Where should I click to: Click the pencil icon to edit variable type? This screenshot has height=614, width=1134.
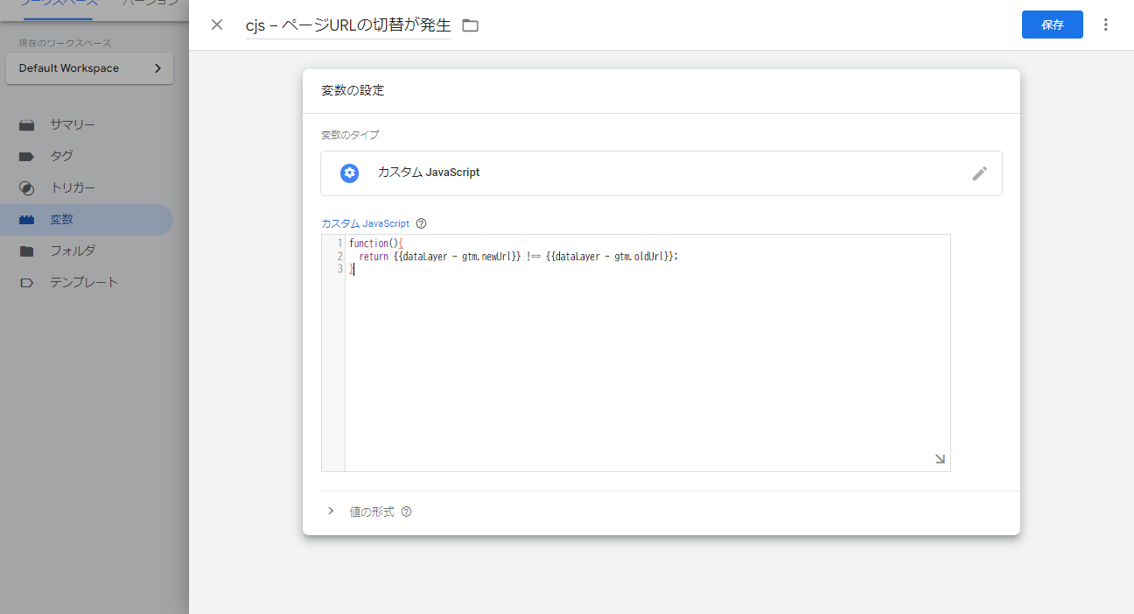pos(979,173)
